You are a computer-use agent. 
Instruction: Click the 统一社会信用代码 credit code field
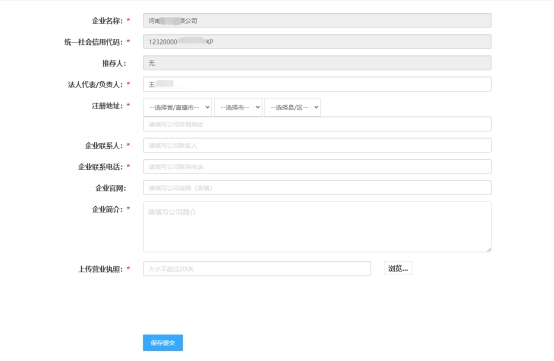[317, 42]
